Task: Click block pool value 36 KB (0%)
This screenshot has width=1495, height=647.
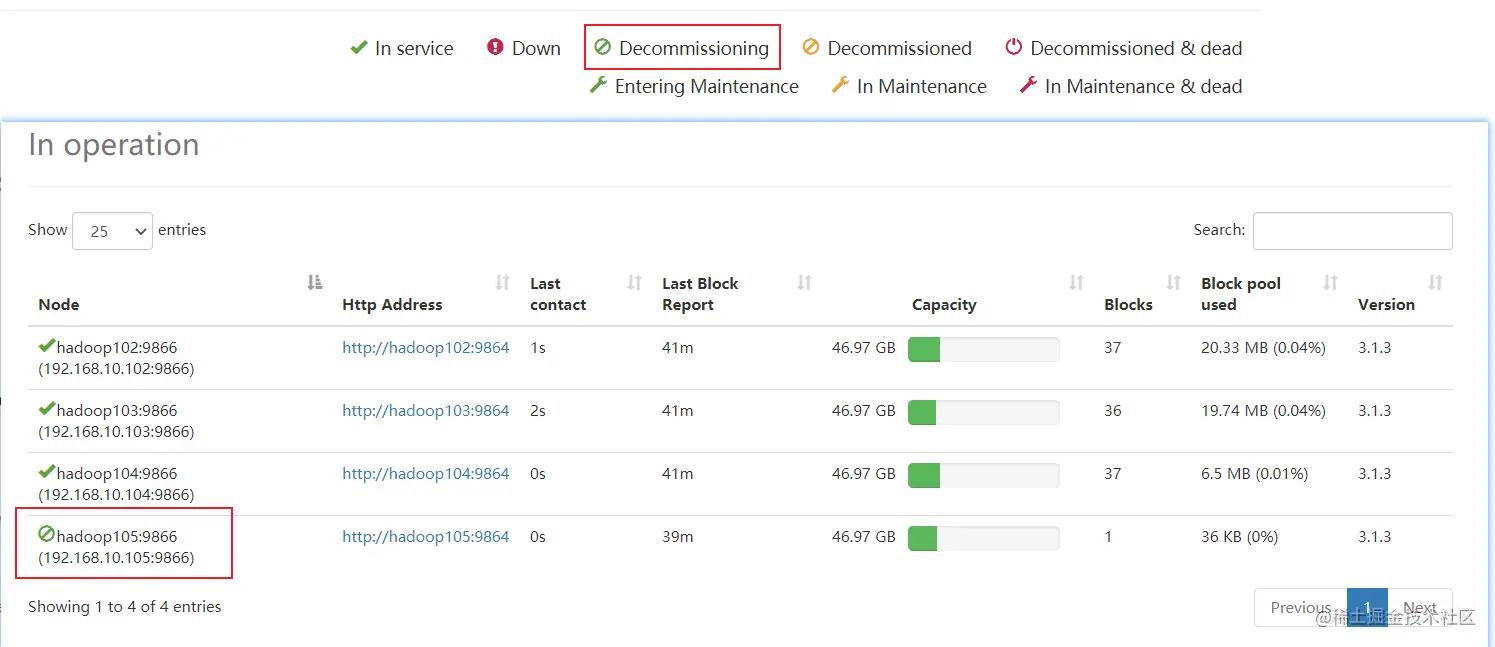Action: pyautogui.click(x=1240, y=537)
